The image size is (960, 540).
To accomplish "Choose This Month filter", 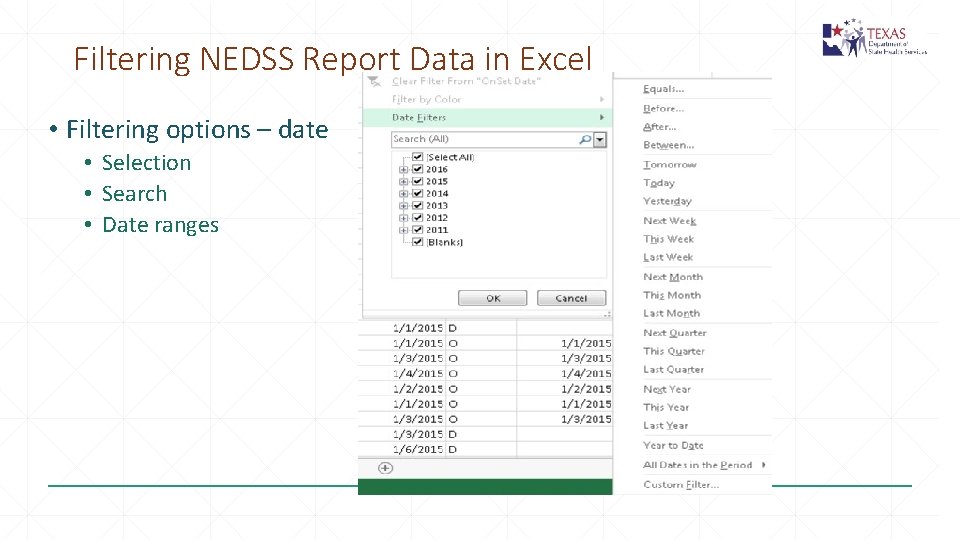I will point(672,295).
